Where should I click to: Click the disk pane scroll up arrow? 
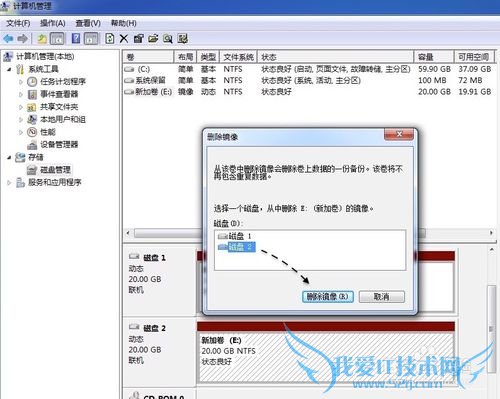coord(491,250)
